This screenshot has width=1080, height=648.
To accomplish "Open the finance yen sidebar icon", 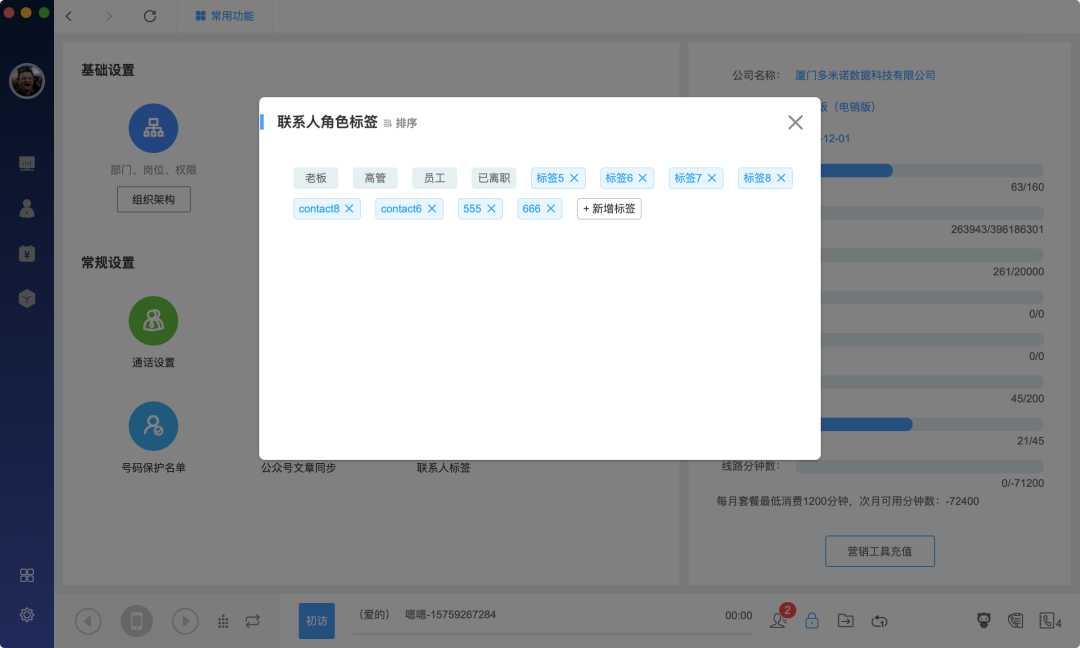I will tap(27, 253).
